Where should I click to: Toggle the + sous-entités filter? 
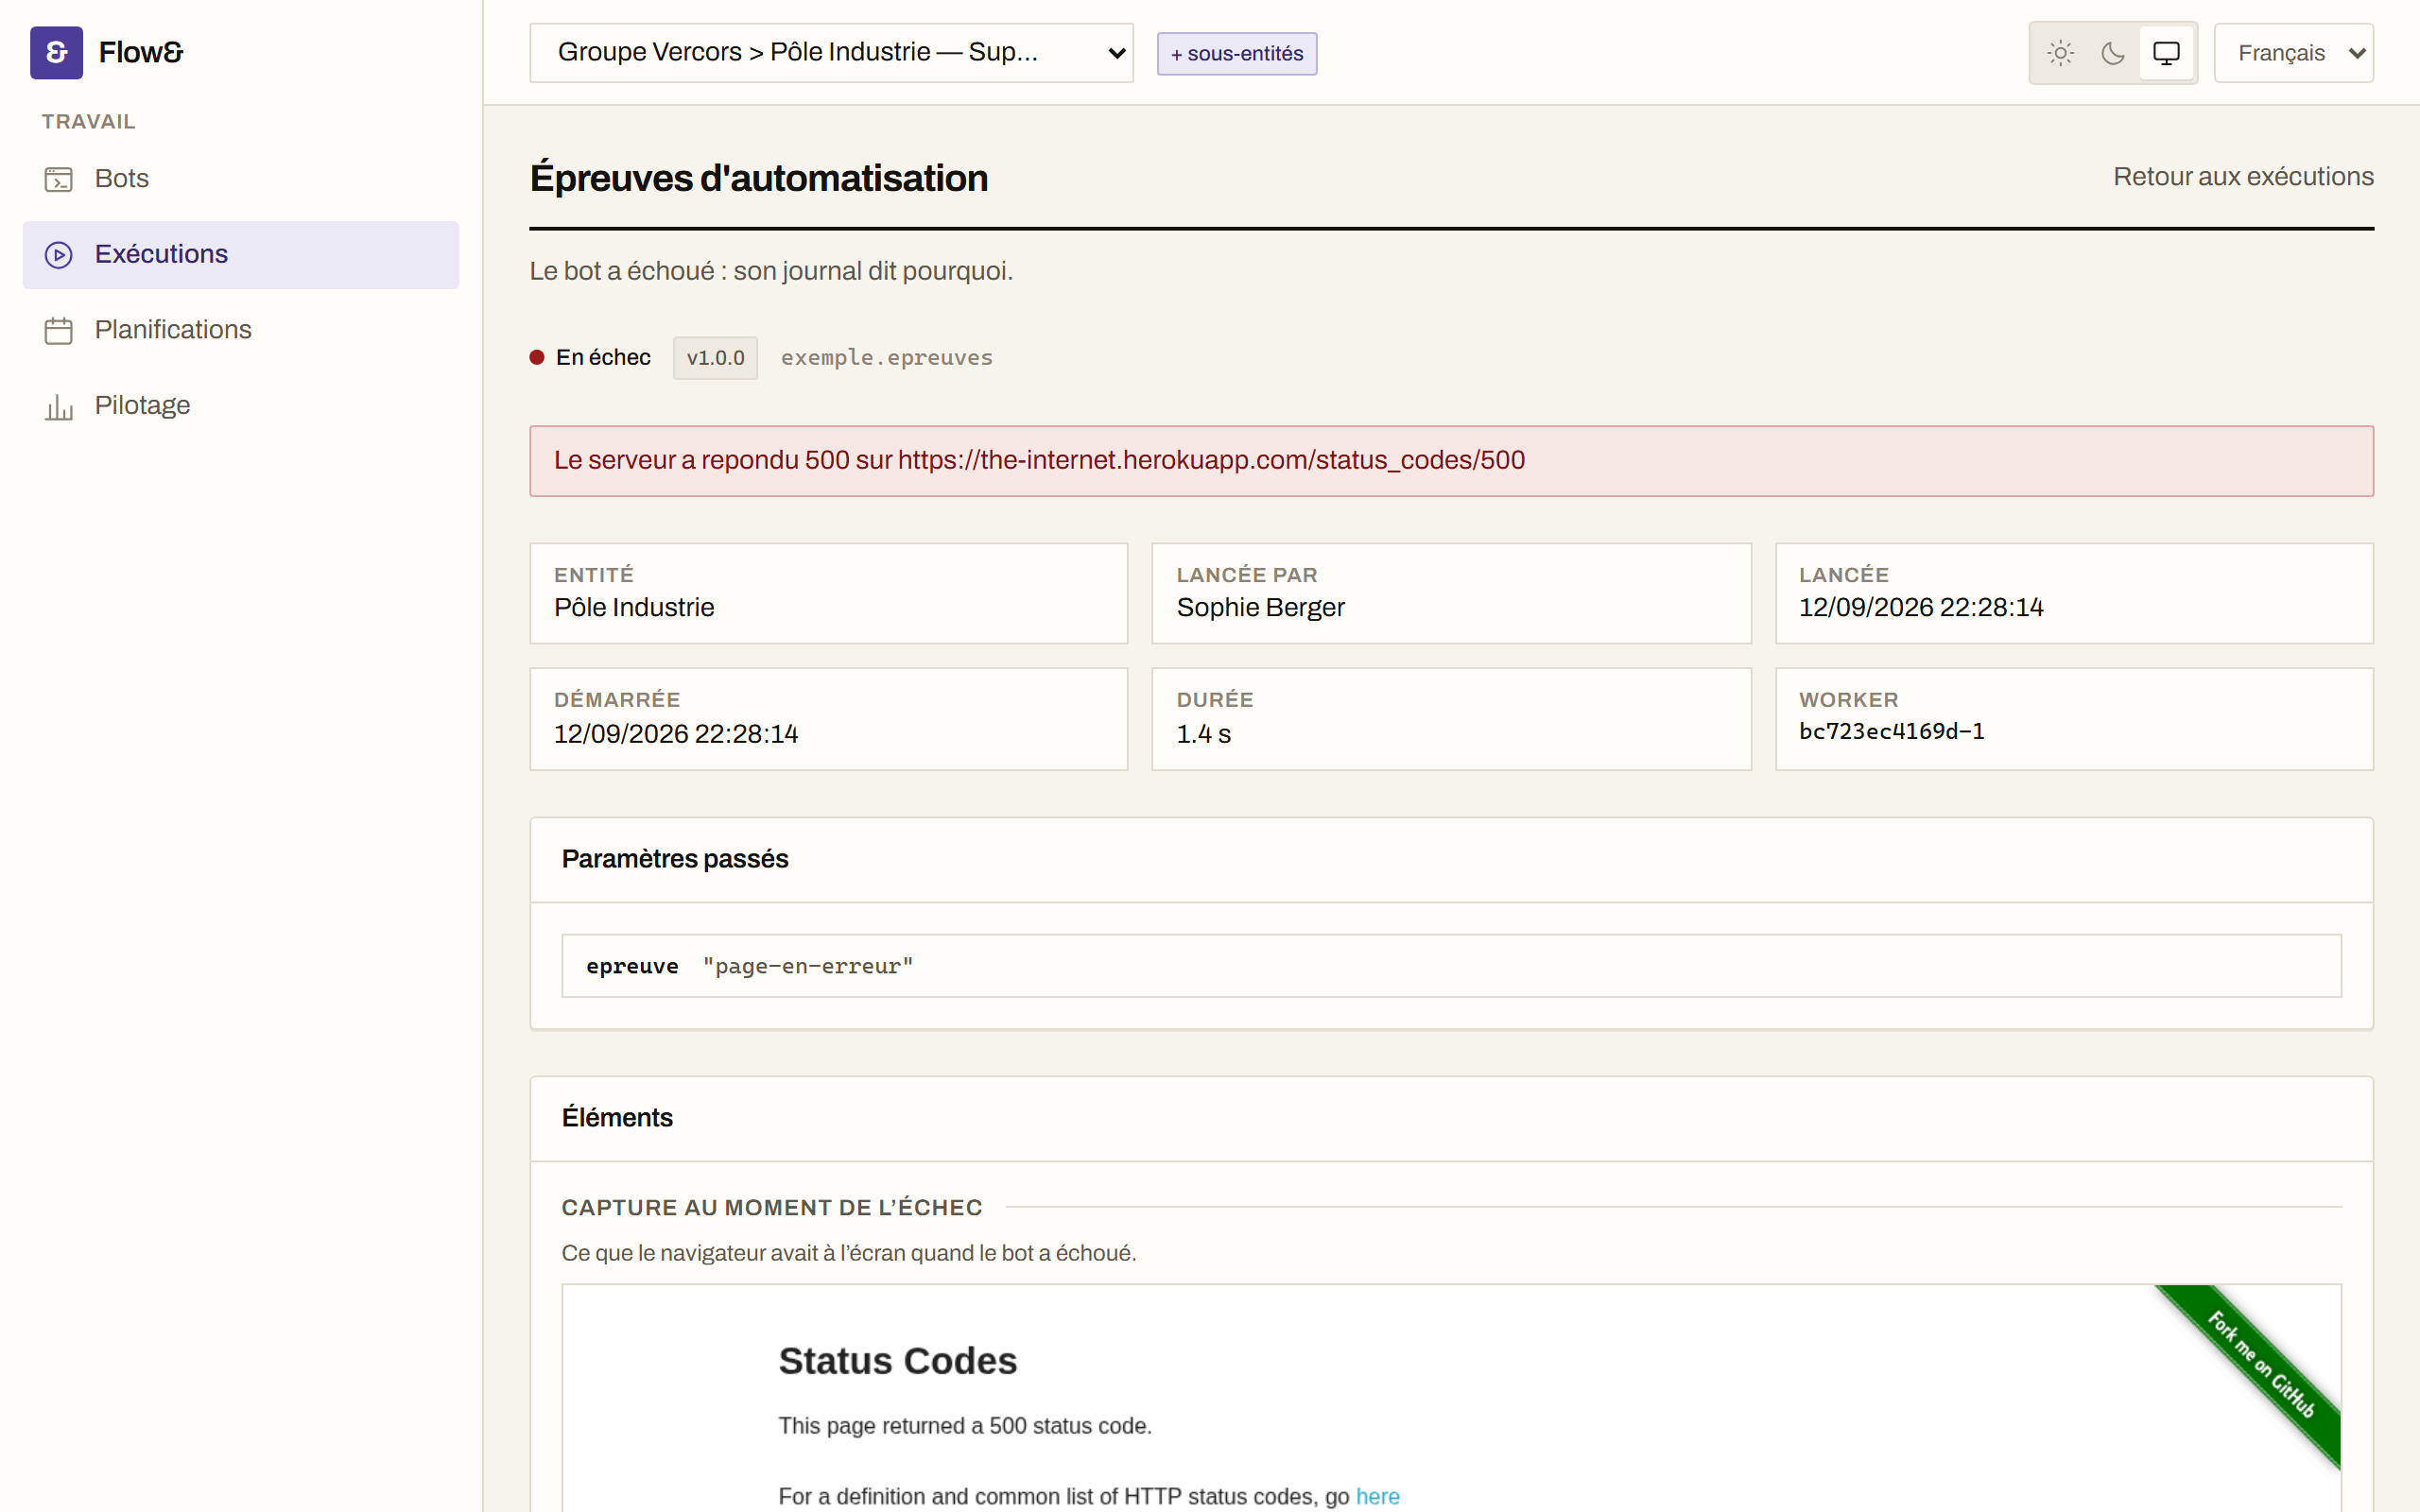(x=1237, y=53)
